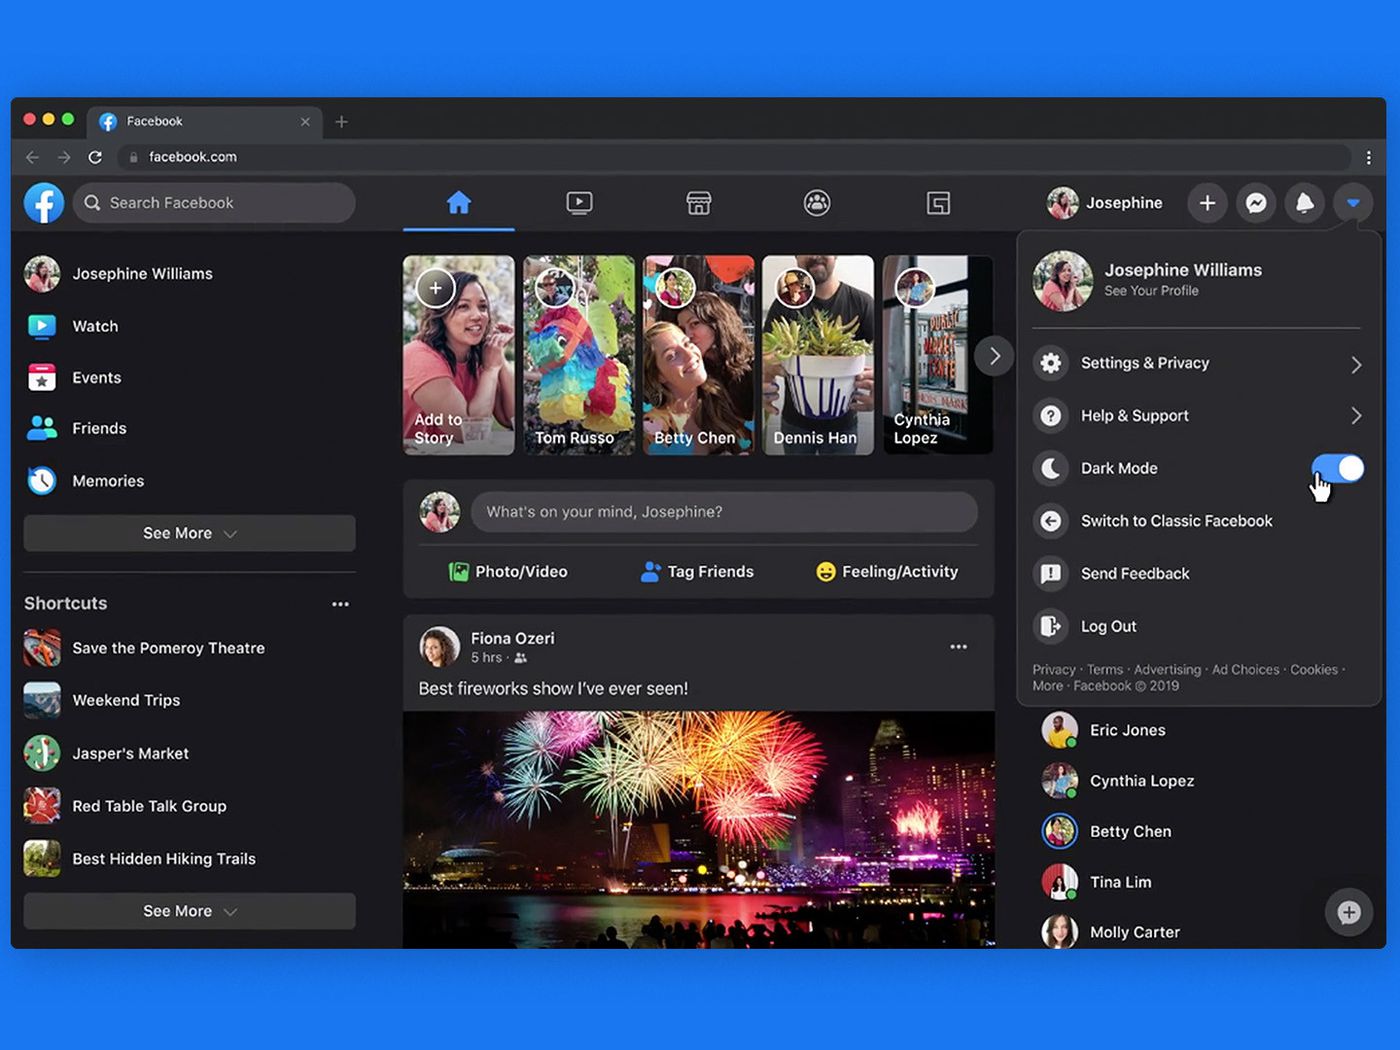View Betty Chen's story
Viewport: 1400px width, 1050px height.
698,355
